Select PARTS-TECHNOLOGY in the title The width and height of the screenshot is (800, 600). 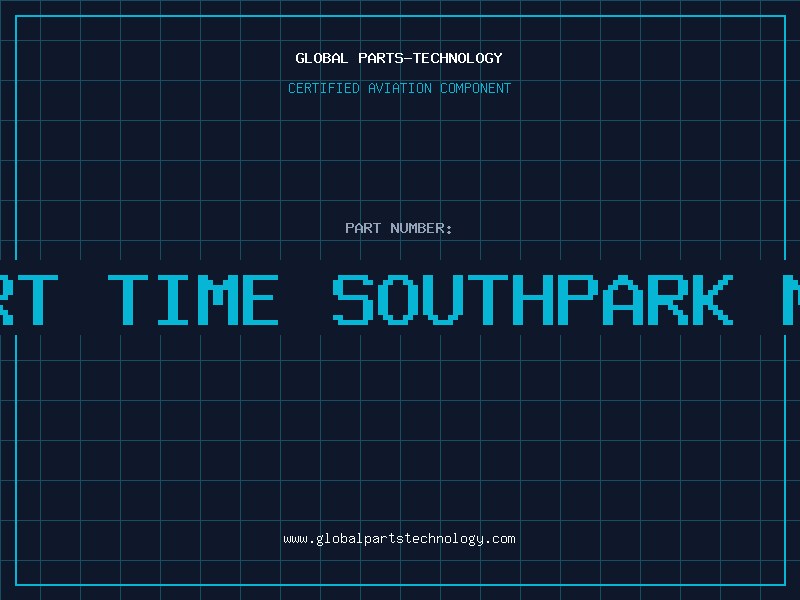coord(431,58)
